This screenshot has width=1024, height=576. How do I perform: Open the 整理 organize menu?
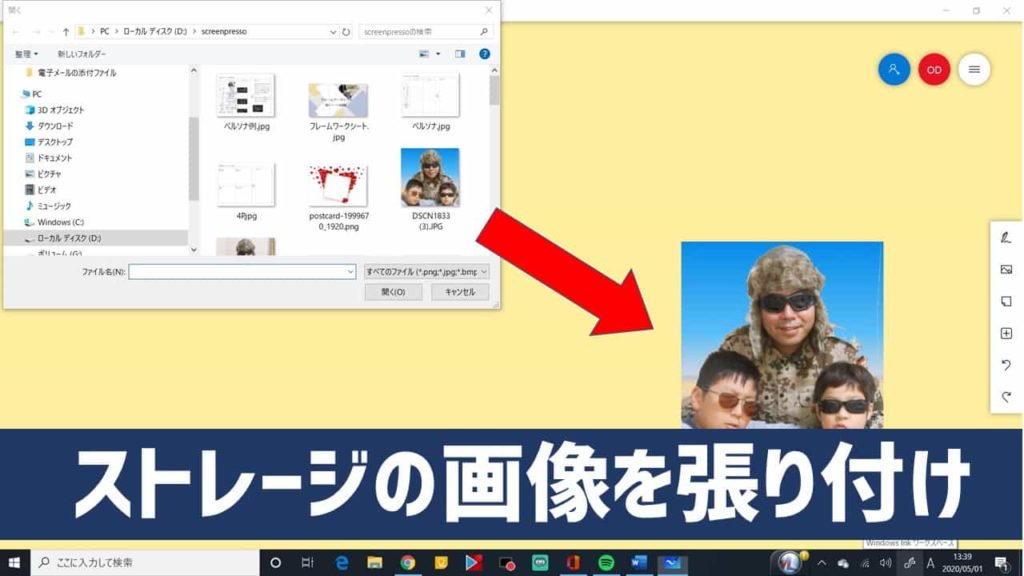click(x=27, y=54)
